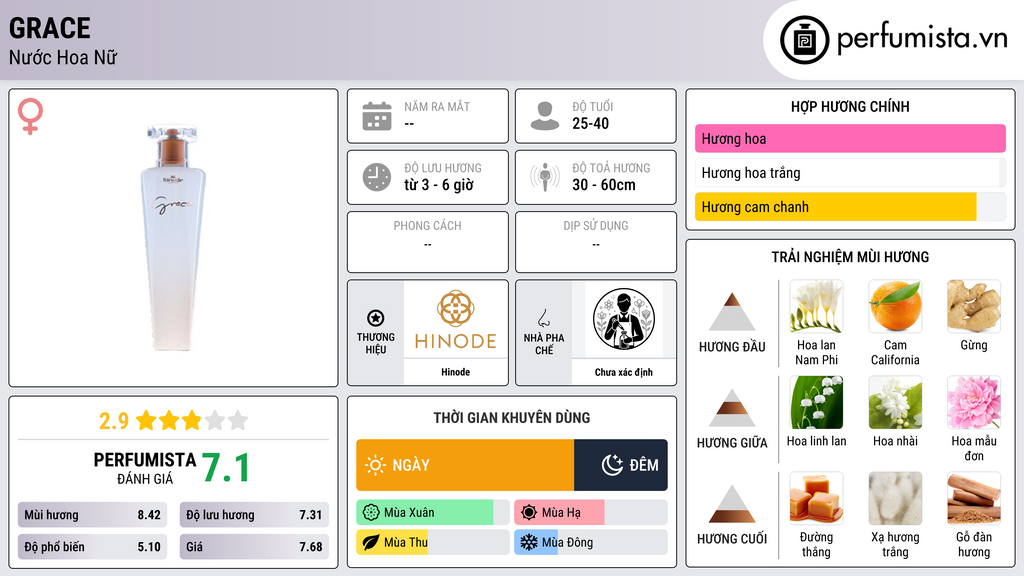This screenshot has width=1024, height=576.
Task: Click the dark Đêm usage bar
Action: (x=621, y=465)
